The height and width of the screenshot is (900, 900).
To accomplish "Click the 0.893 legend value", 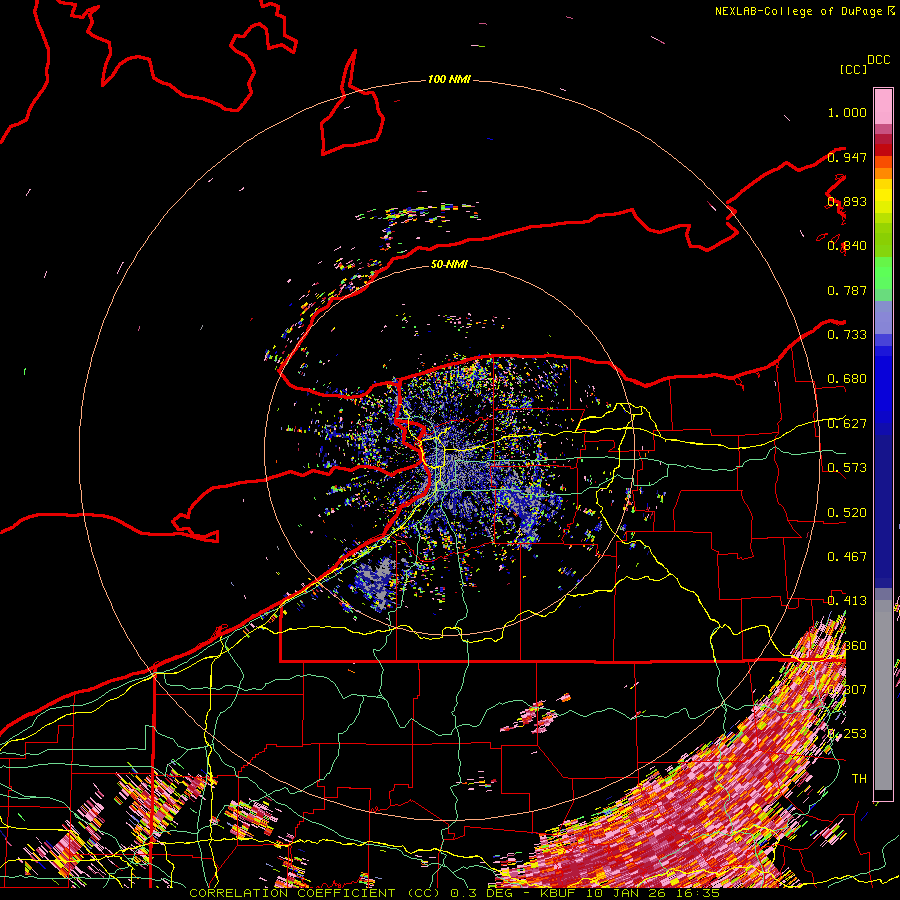I will 847,201.
